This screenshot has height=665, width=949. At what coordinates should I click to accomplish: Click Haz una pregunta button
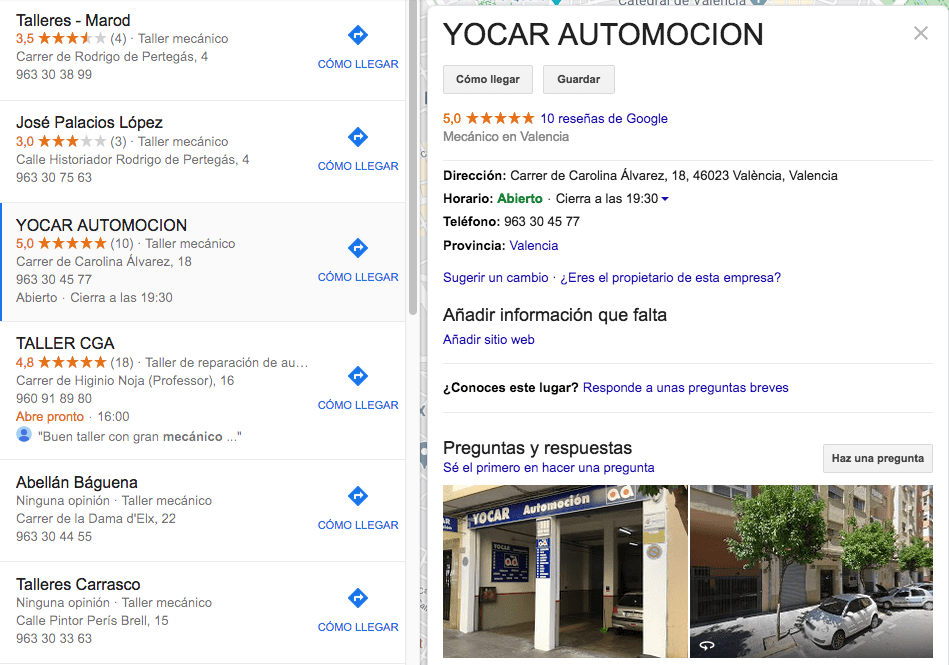pos(878,459)
